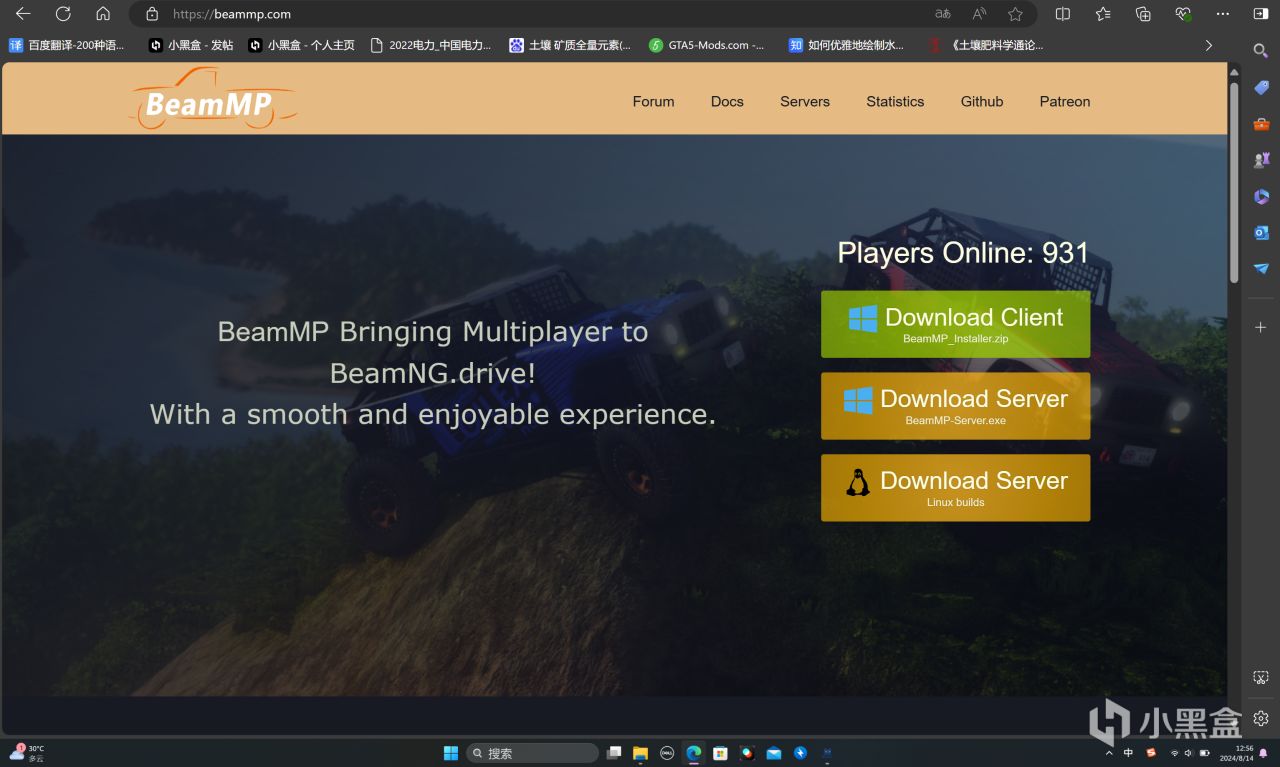Open File Explorer from taskbar
This screenshot has height=767, width=1280.
tap(640, 753)
